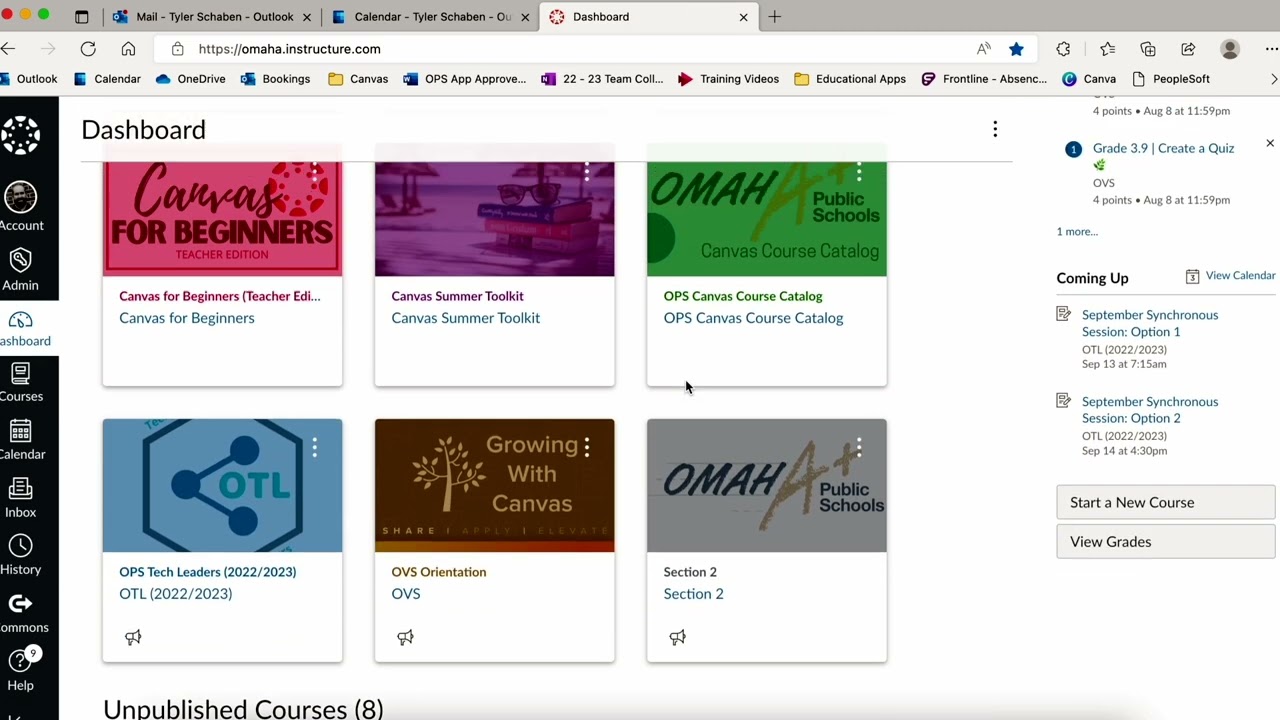
Task: Open Educational Apps bookmark folder
Action: click(850, 79)
